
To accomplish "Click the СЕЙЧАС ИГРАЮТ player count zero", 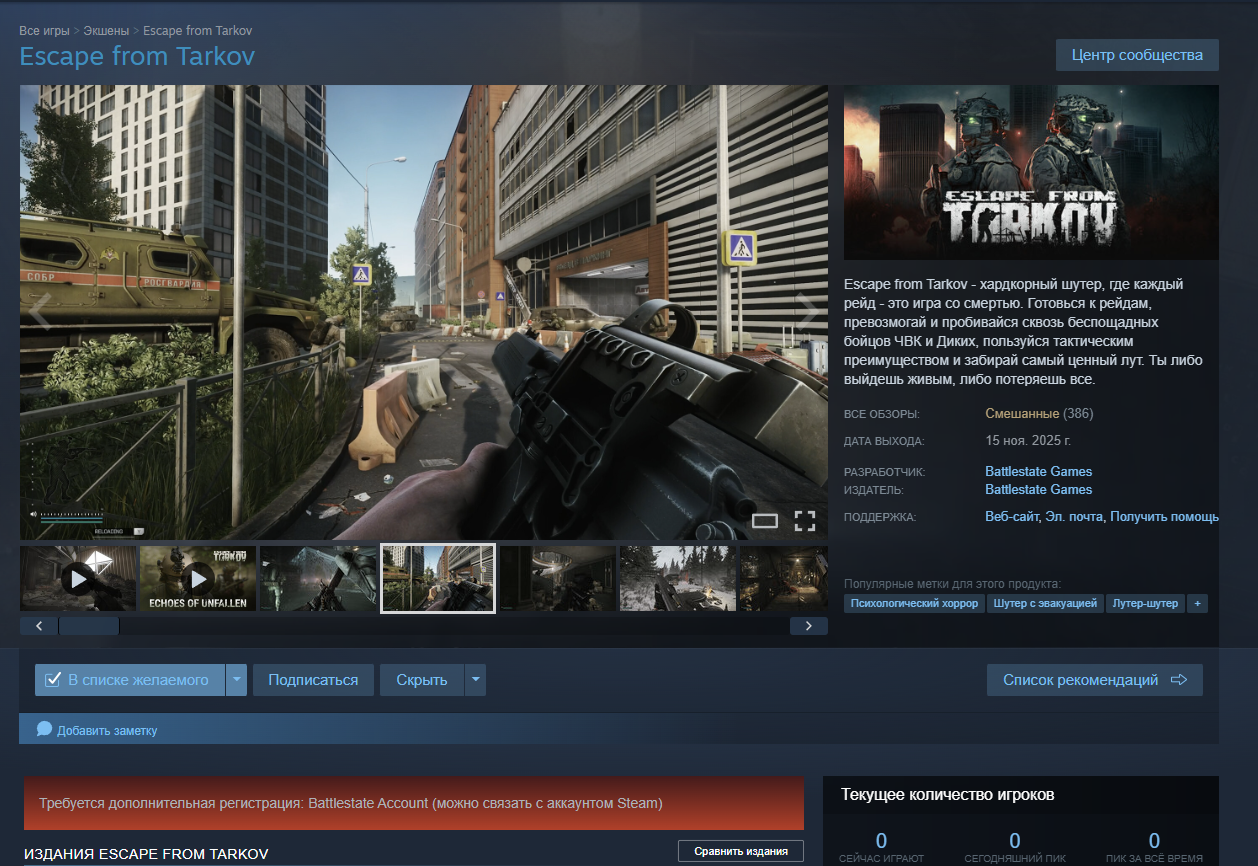I will pos(881,841).
